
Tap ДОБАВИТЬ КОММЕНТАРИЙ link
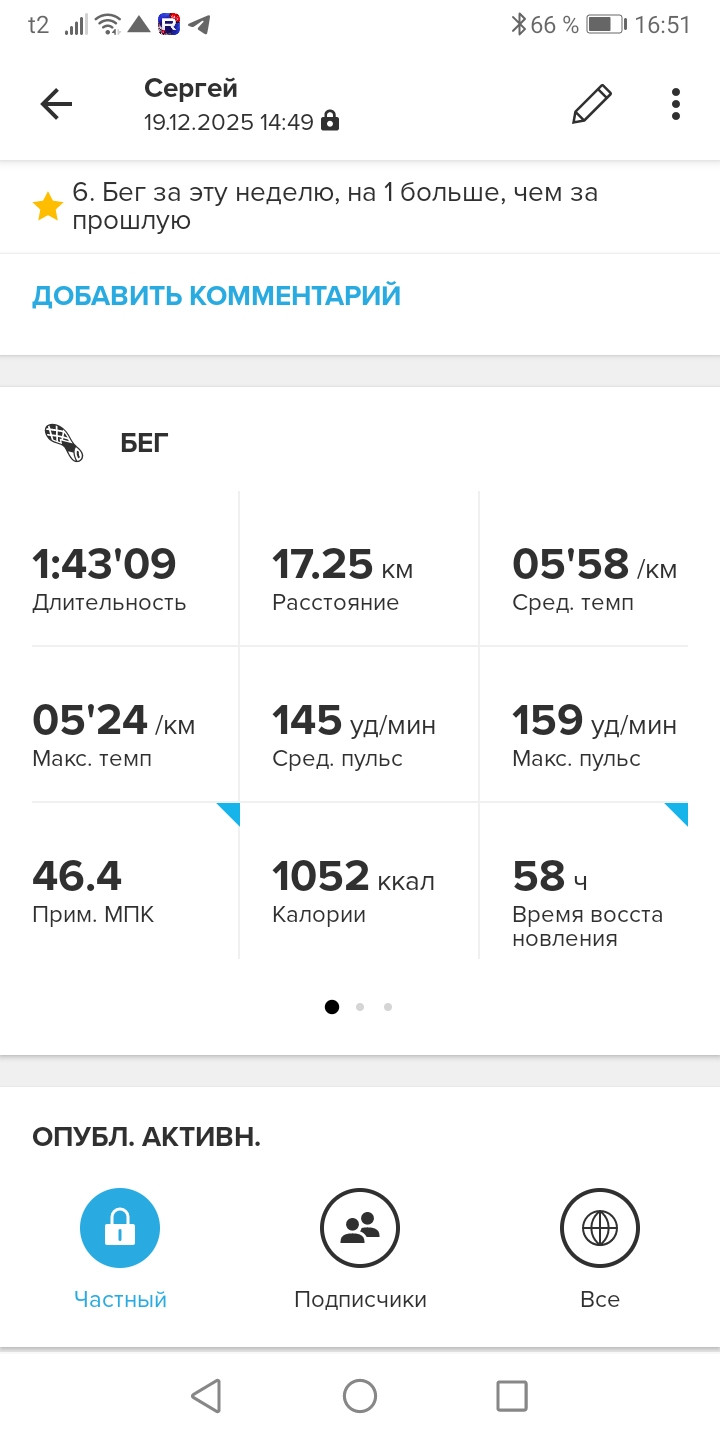pos(216,296)
